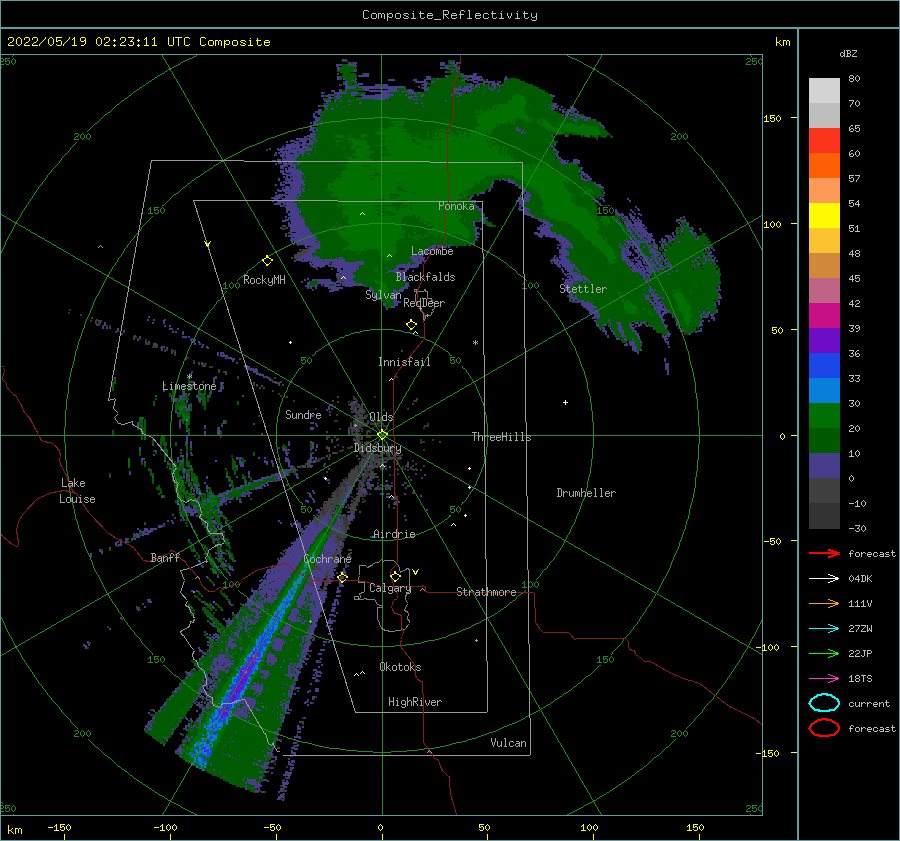The width and height of the screenshot is (900, 841).
Task: Click the Limestone label
Action: click(189, 386)
